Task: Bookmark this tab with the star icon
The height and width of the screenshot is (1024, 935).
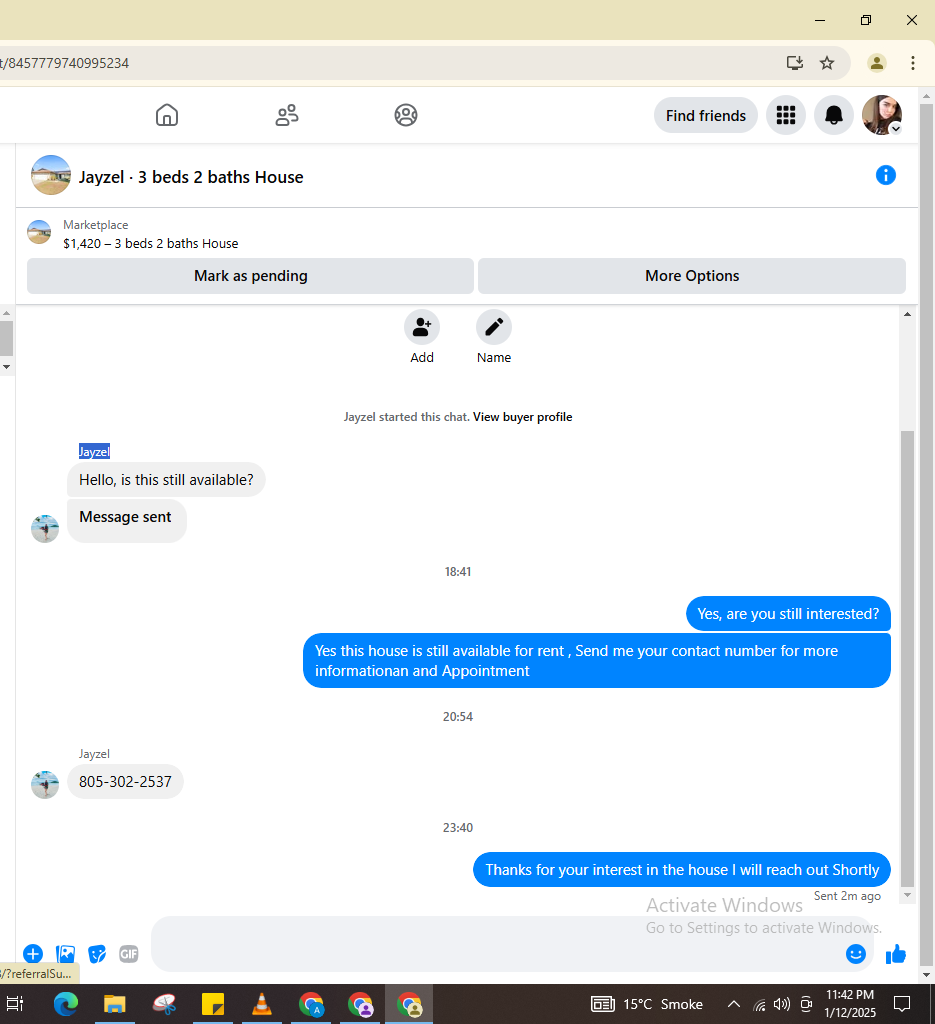Action: point(827,63)
